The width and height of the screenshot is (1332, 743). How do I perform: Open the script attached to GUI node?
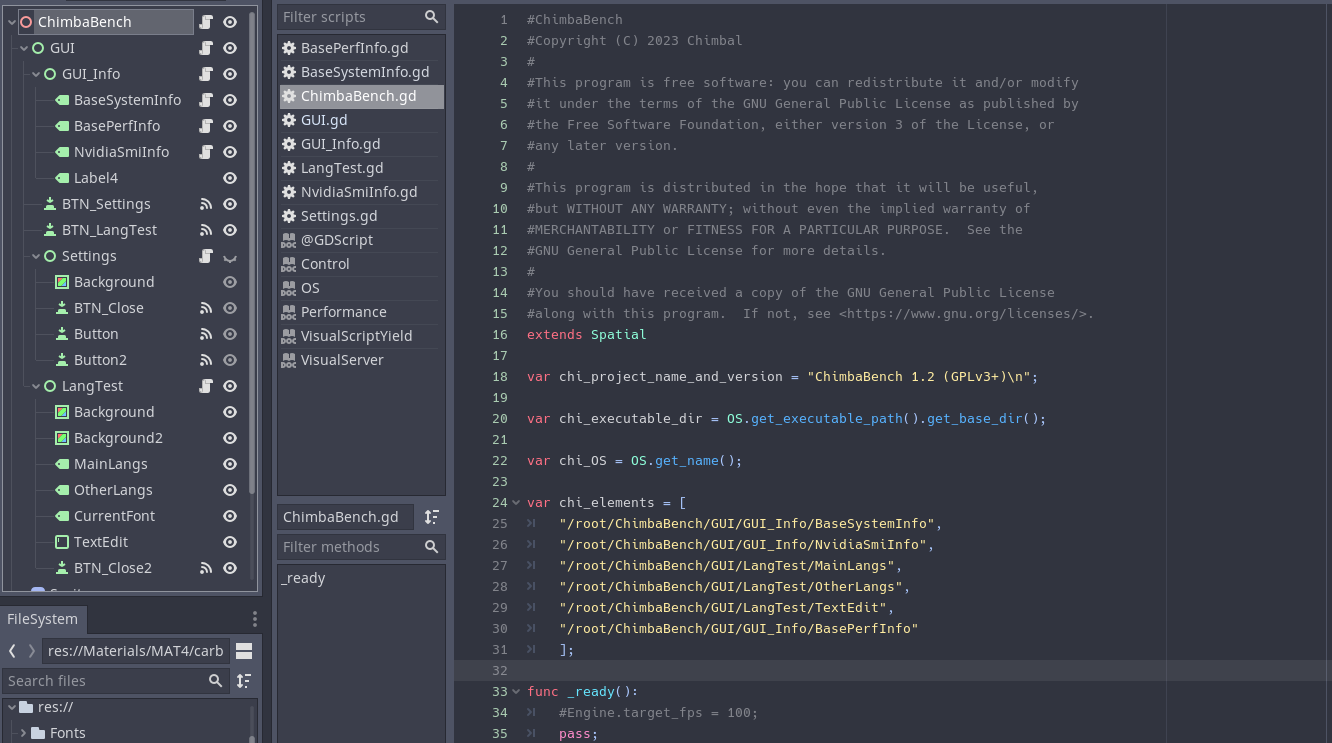206,48
